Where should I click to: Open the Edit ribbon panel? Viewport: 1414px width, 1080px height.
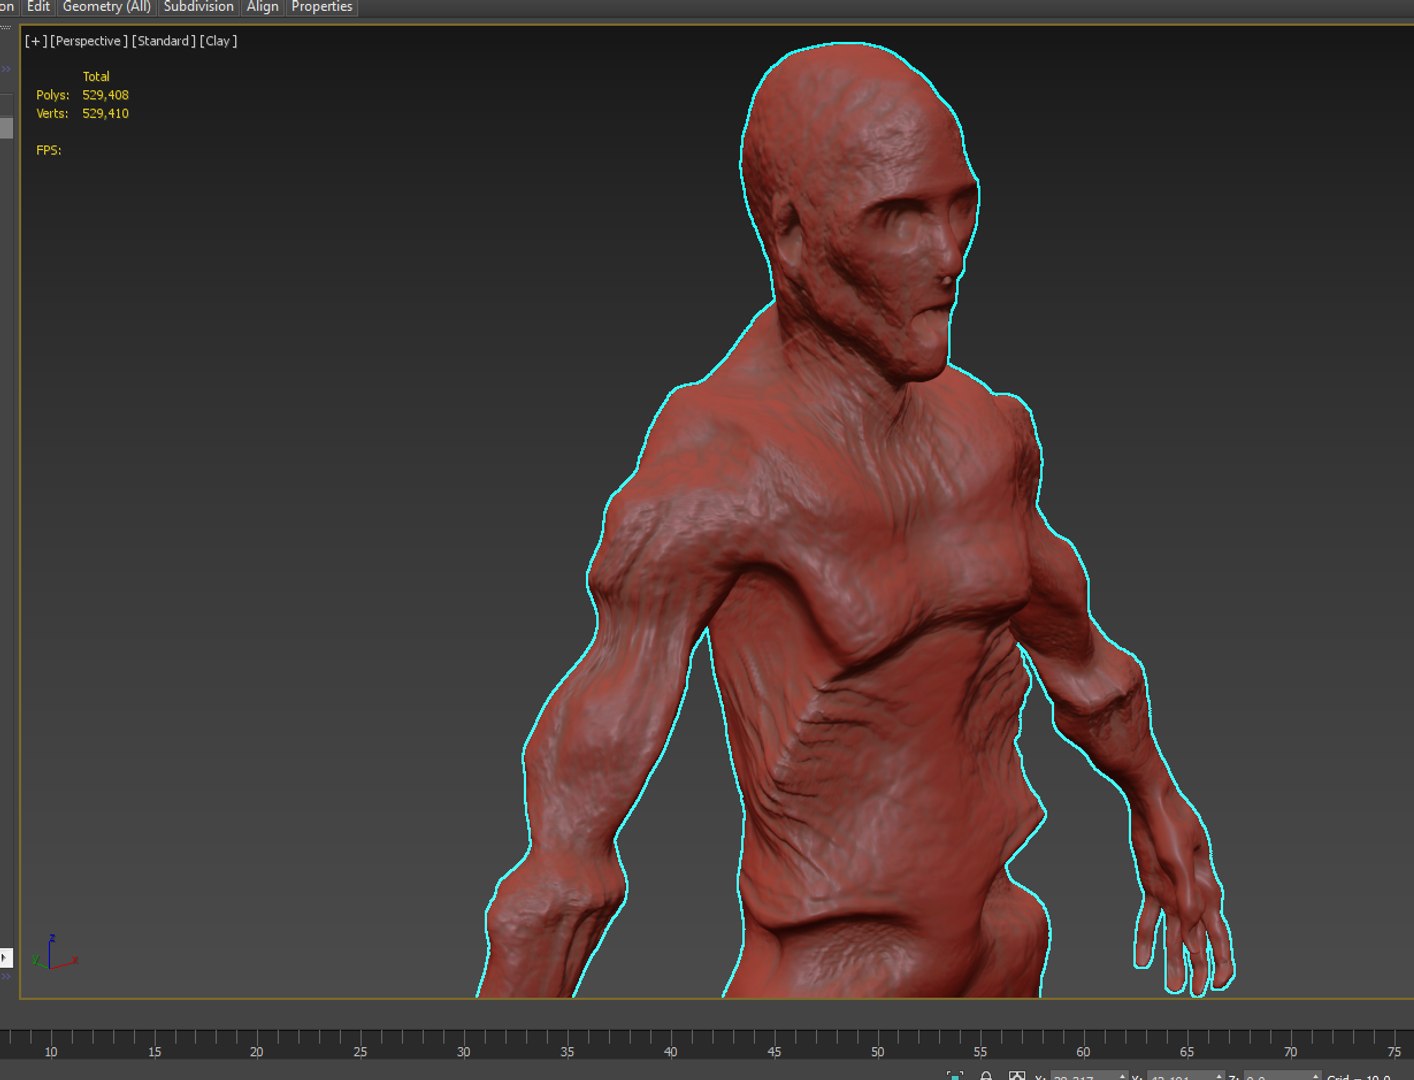coord(38,7)
